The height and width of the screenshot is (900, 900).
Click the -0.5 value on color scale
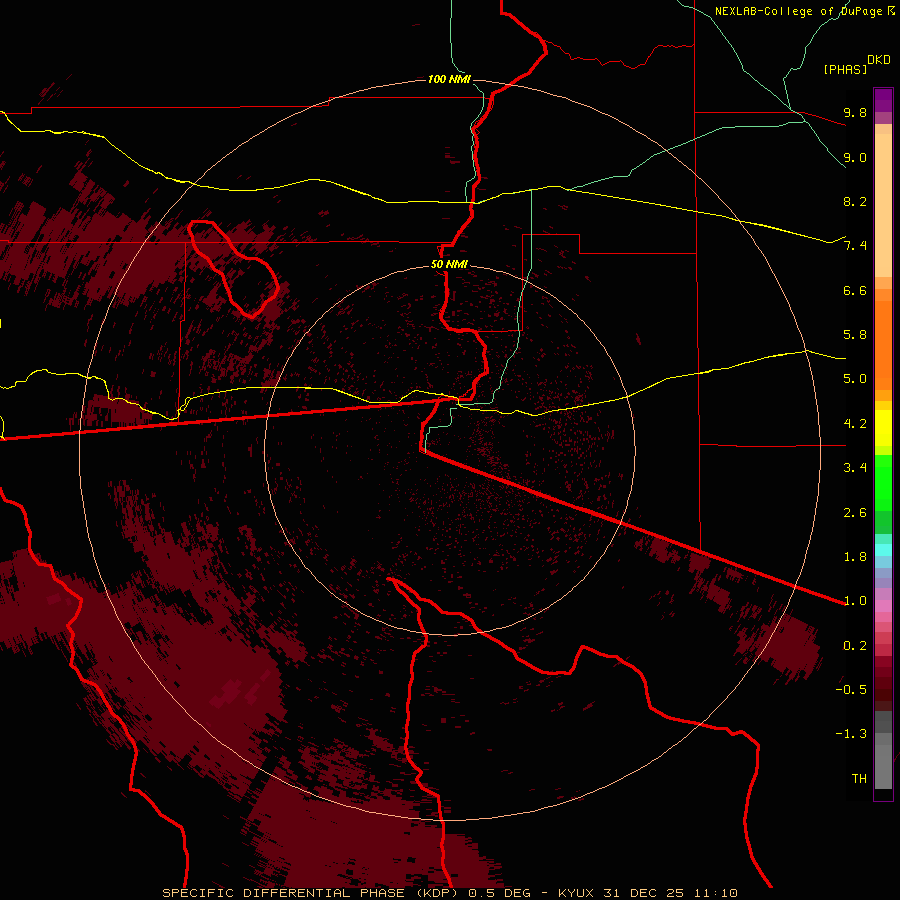point(851,690)
